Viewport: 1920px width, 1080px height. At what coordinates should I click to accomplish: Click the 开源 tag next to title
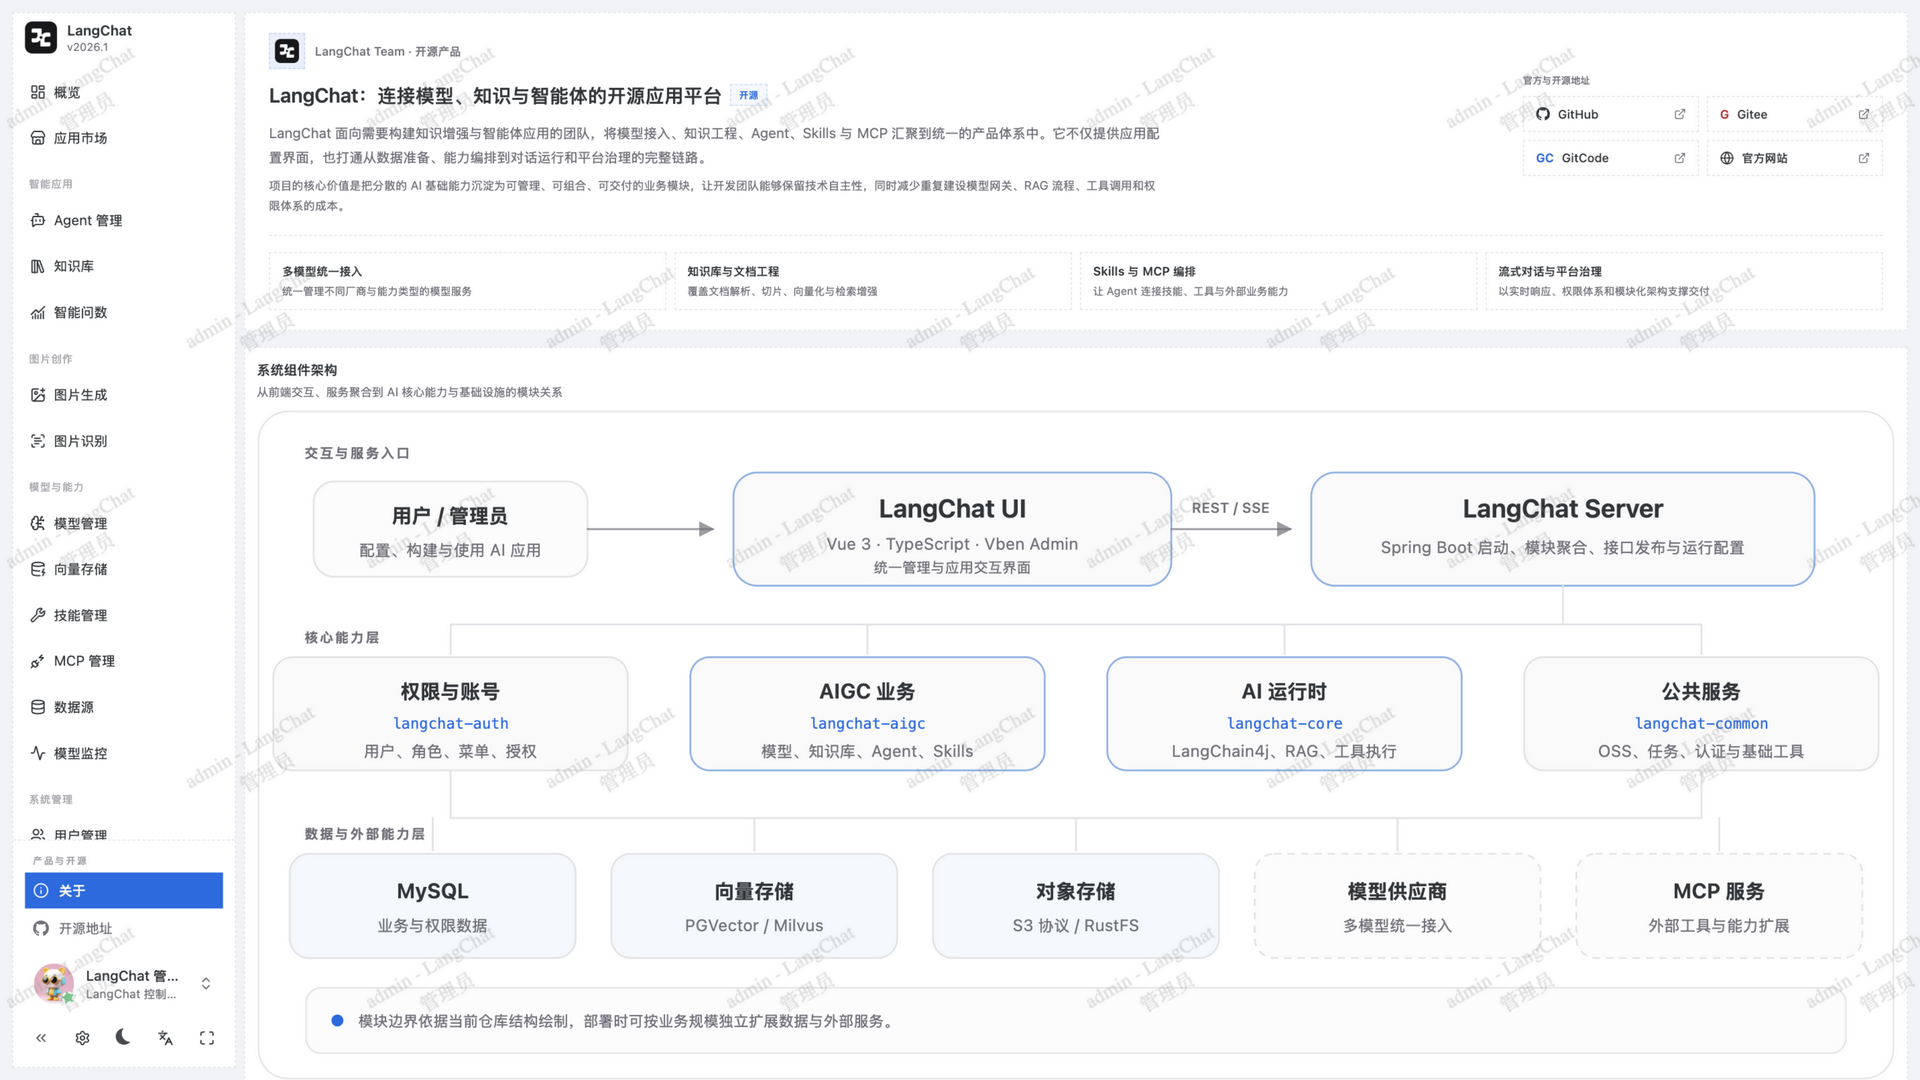pos(748,96)
